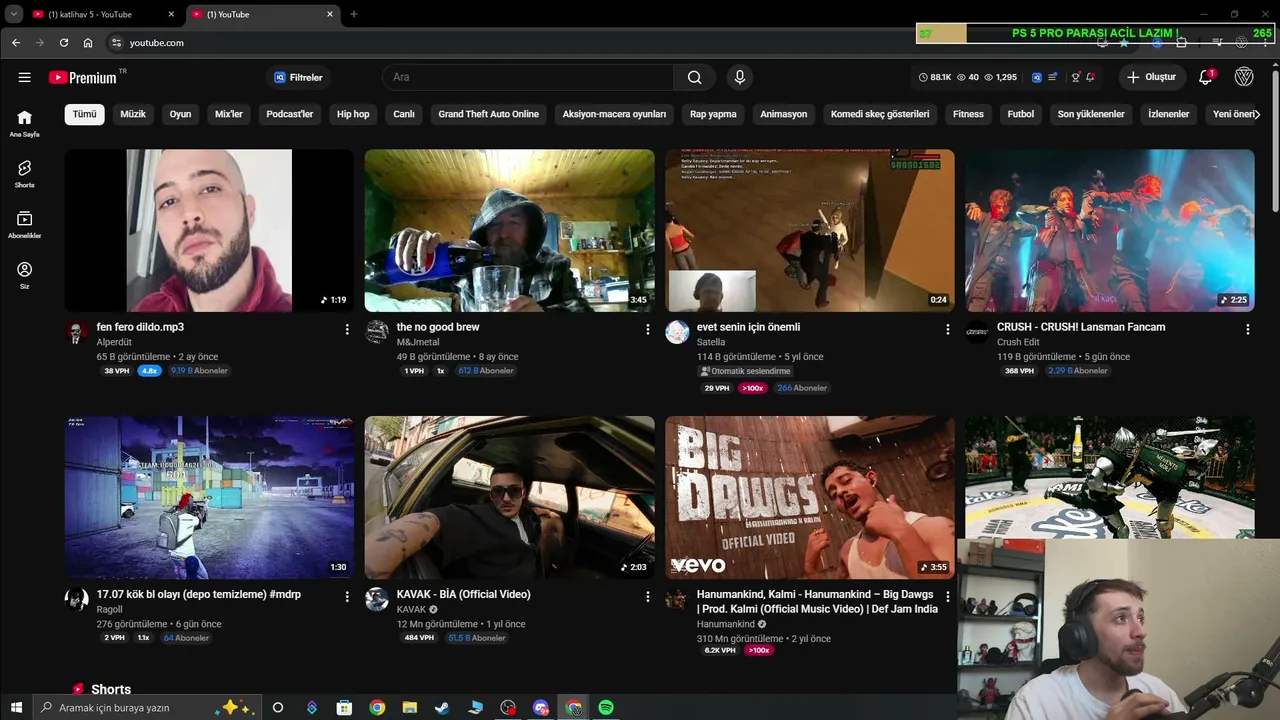
Task: Open Spotify from the taskbar
Action: tap(606, 707)
